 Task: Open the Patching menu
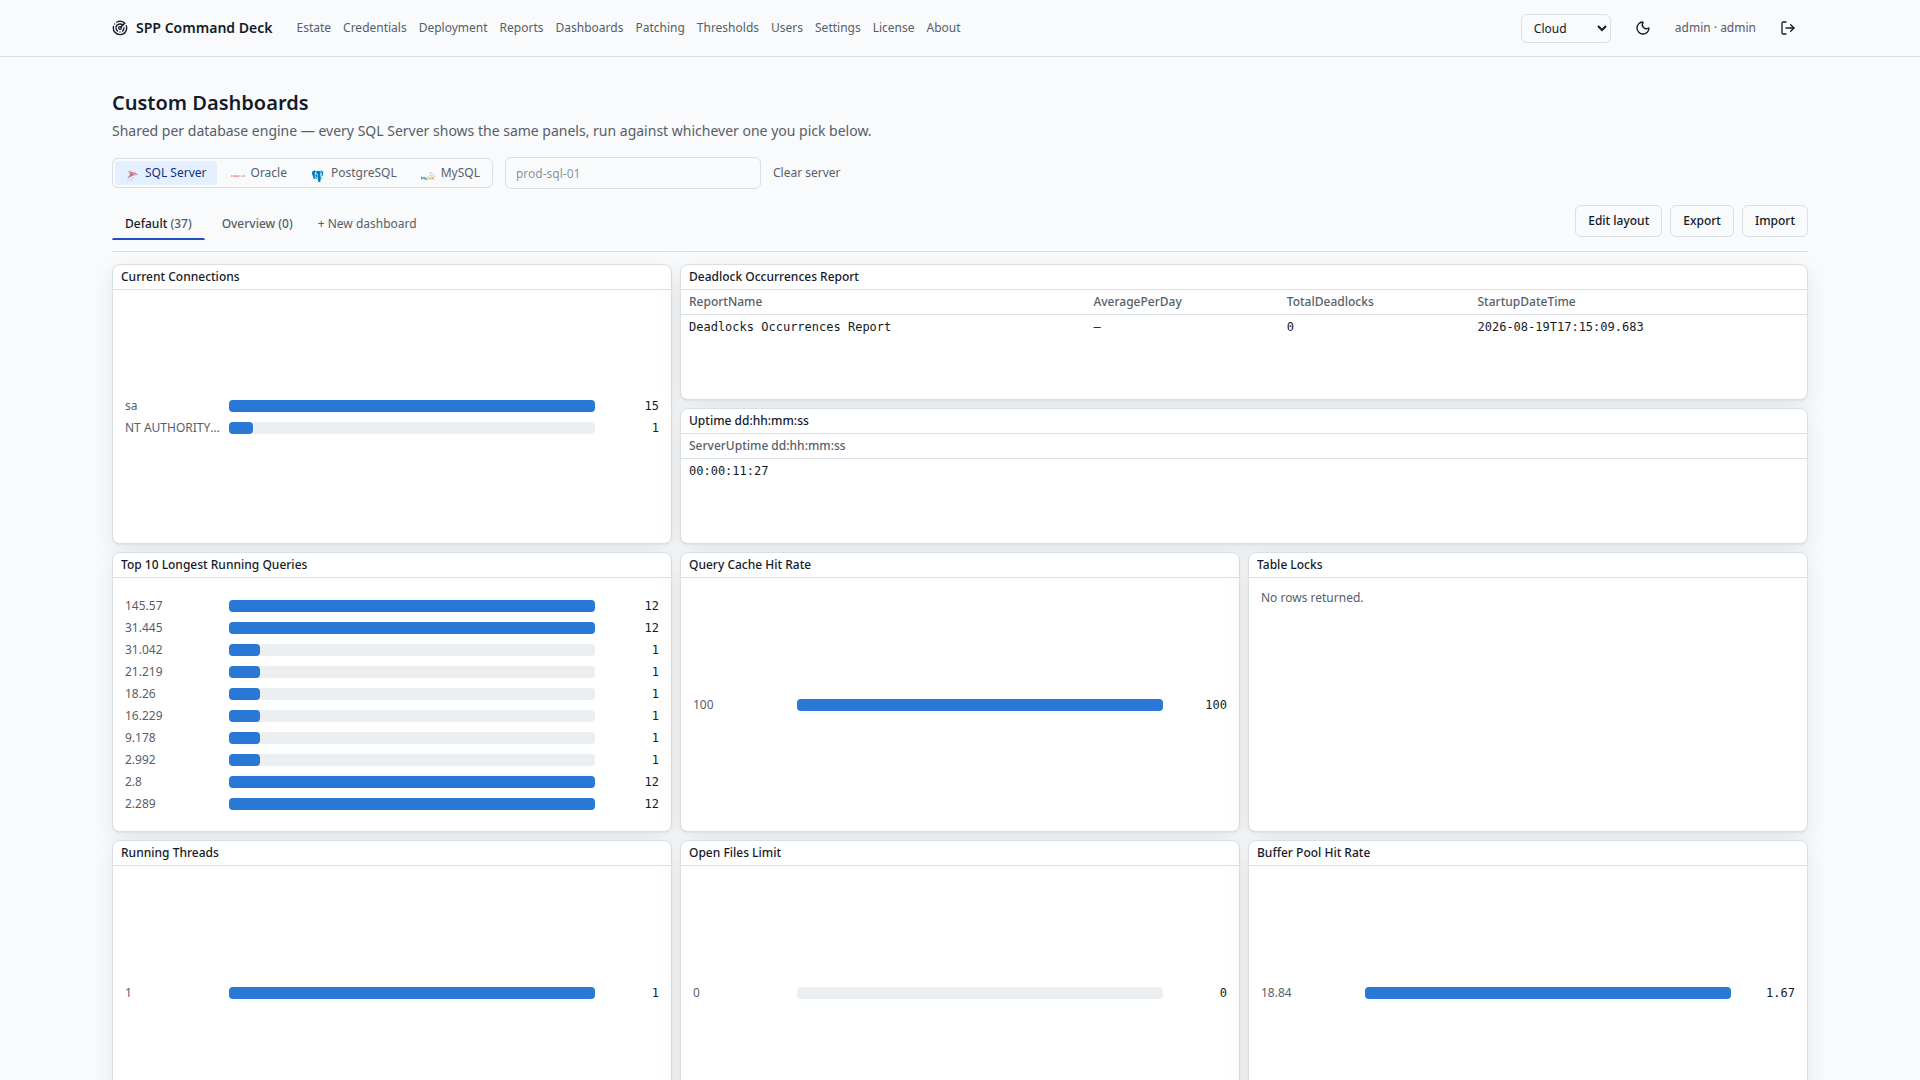click(660, 28)
